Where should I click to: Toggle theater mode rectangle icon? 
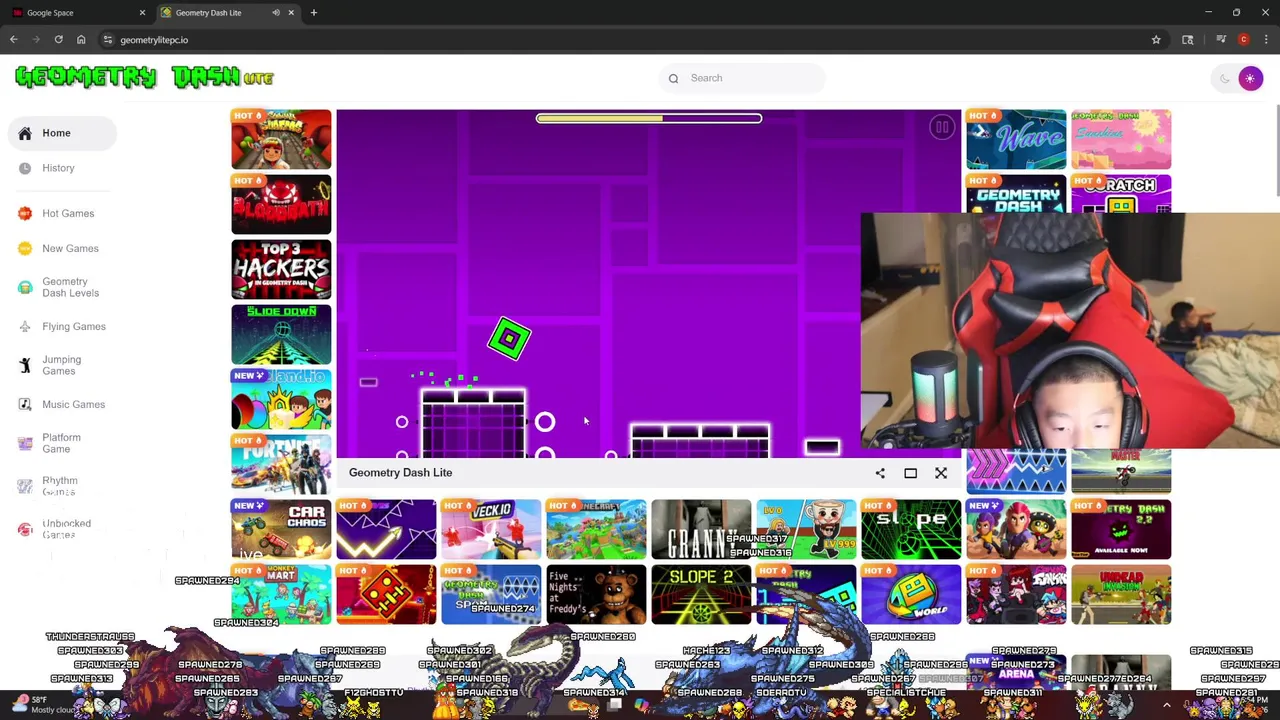[x=910, y=473]
